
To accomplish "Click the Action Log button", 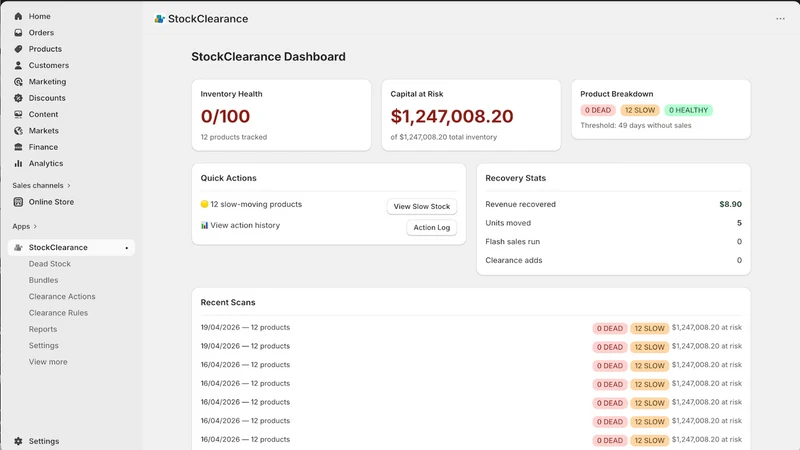I will tap(432, 228).
